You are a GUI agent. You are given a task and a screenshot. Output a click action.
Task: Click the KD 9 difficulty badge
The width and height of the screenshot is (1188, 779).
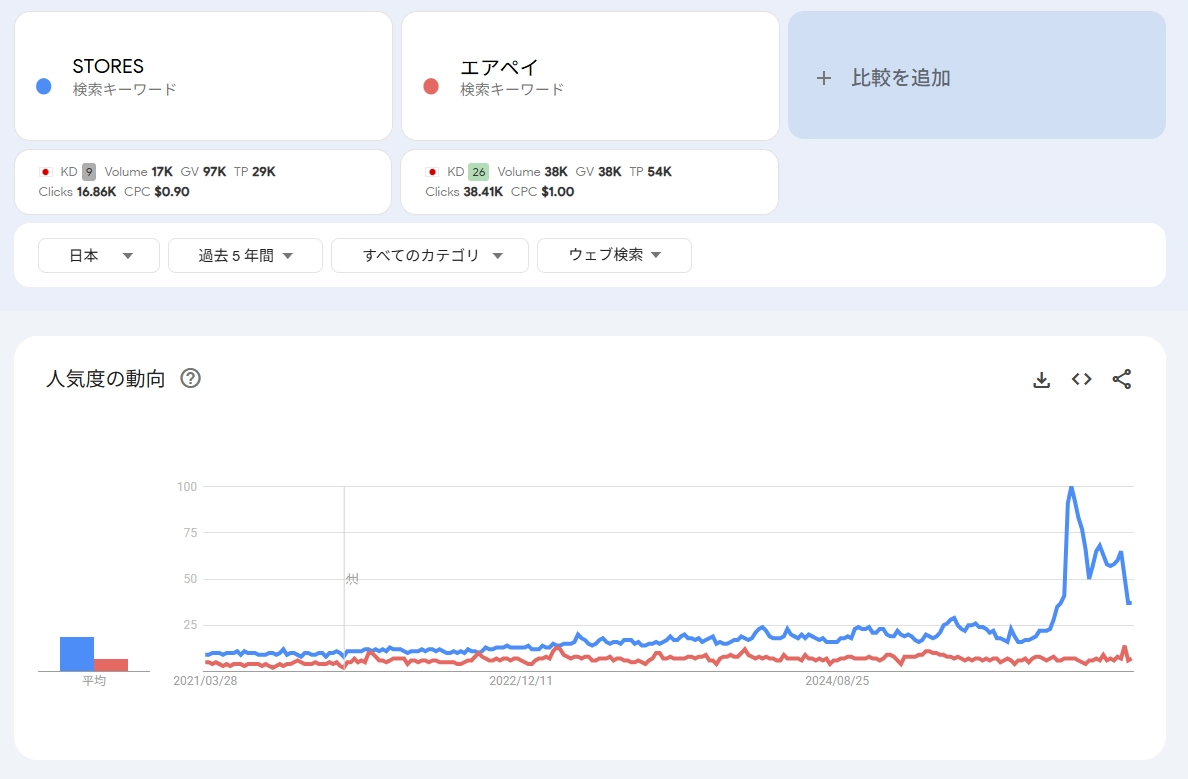[x=89, y=172]
